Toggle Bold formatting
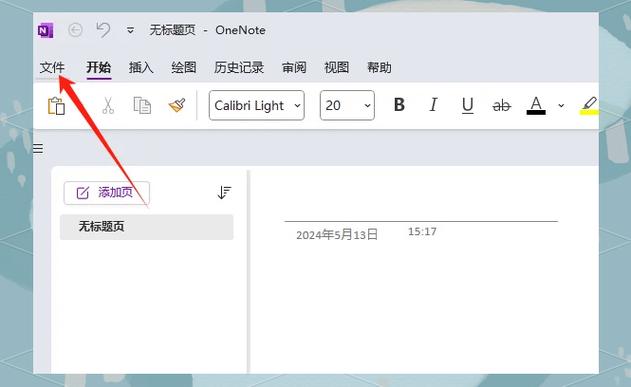 [399, 105]
